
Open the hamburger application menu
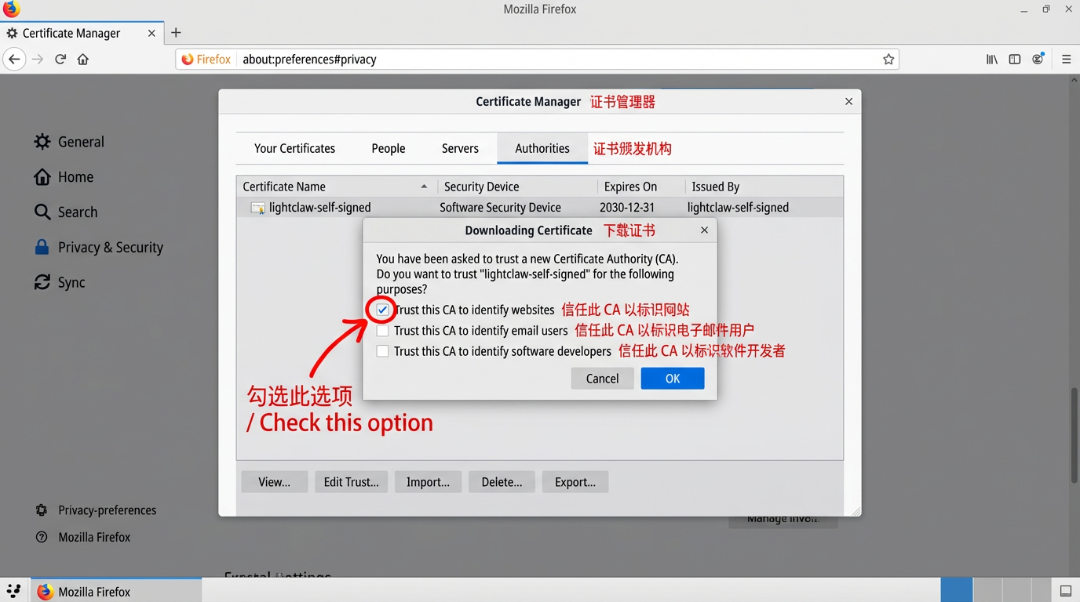[1066, 59]
